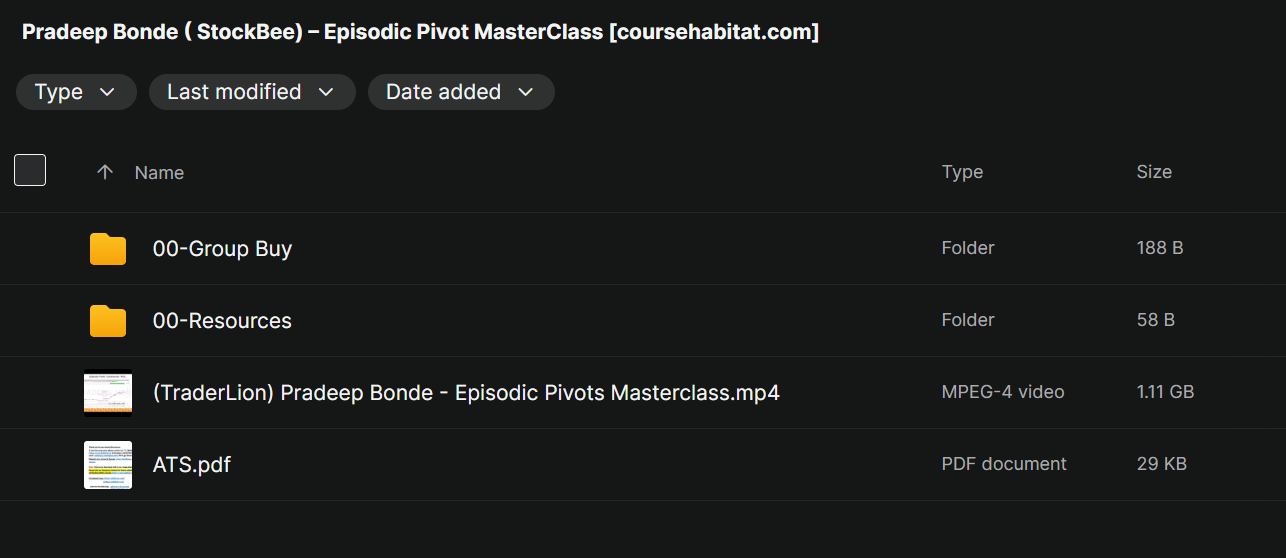This screenshot has height=558, width=1286.
Task: Open the 00-Group Buy folder name
Action: click(222, 249)
